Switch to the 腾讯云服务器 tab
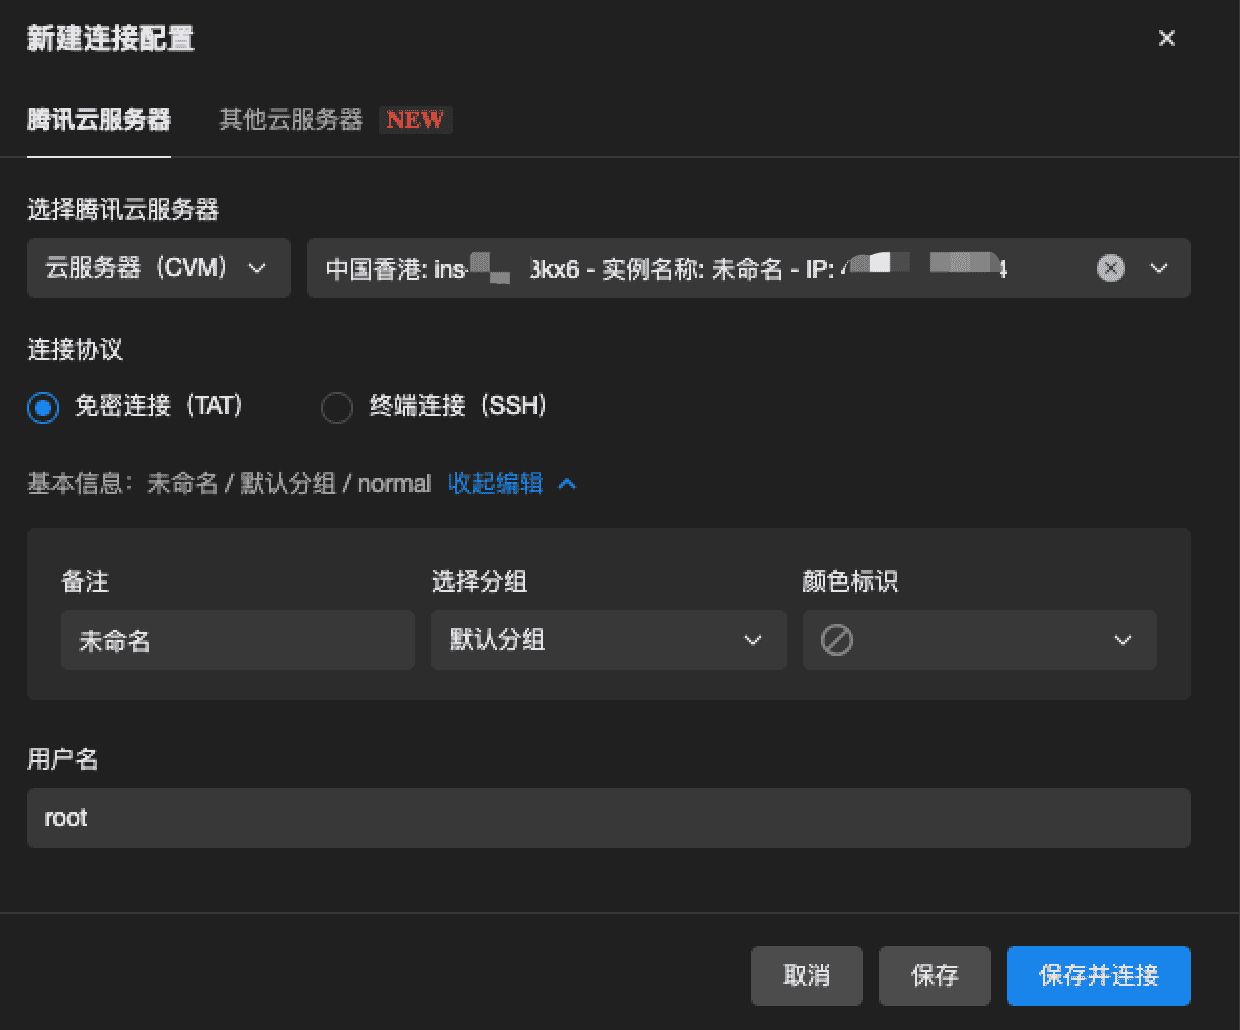Image resolution: width=1240 pixels, height=1030 pixels. coord(98,119)
